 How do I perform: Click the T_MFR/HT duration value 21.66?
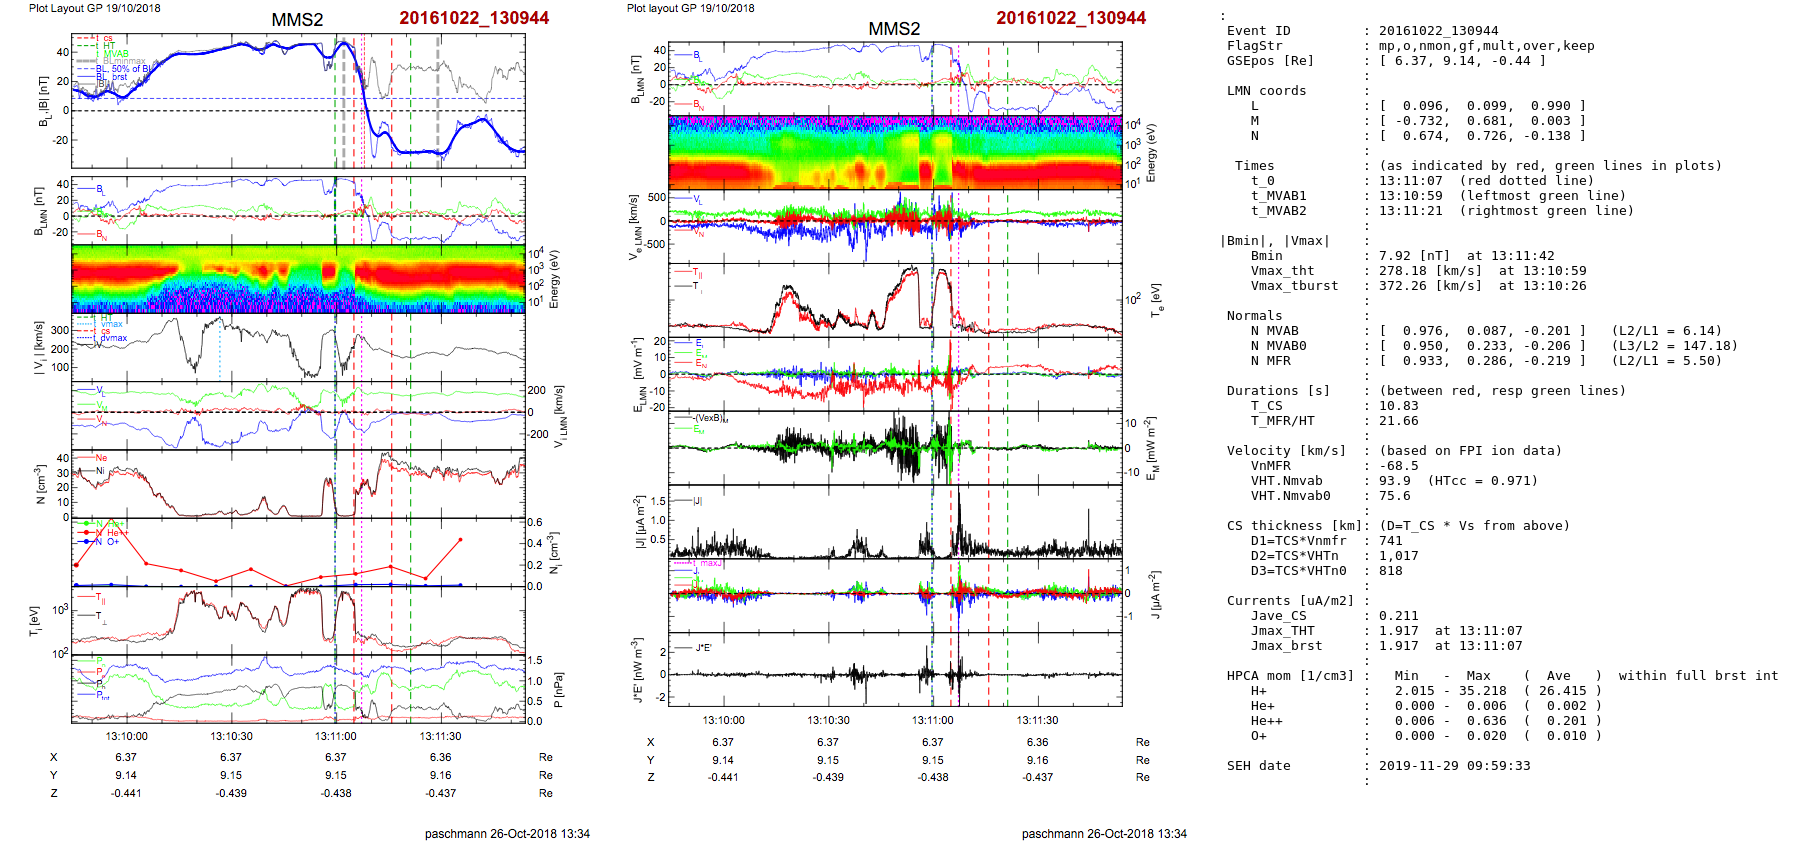pos(1399,421)
